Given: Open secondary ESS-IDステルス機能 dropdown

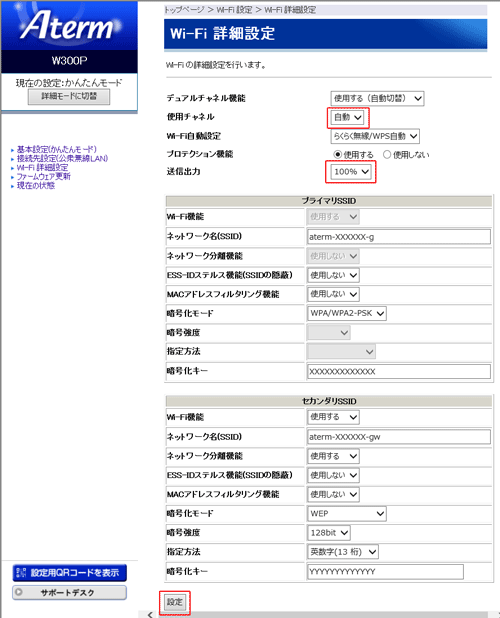Looking at the screenshot, I should click(333, 475).
